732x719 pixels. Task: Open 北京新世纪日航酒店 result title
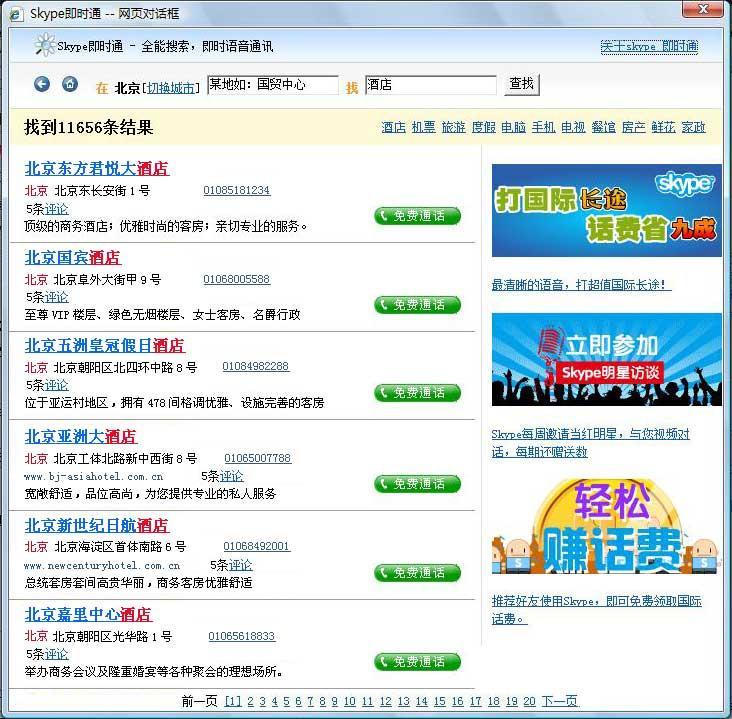(x=97, y=526)
